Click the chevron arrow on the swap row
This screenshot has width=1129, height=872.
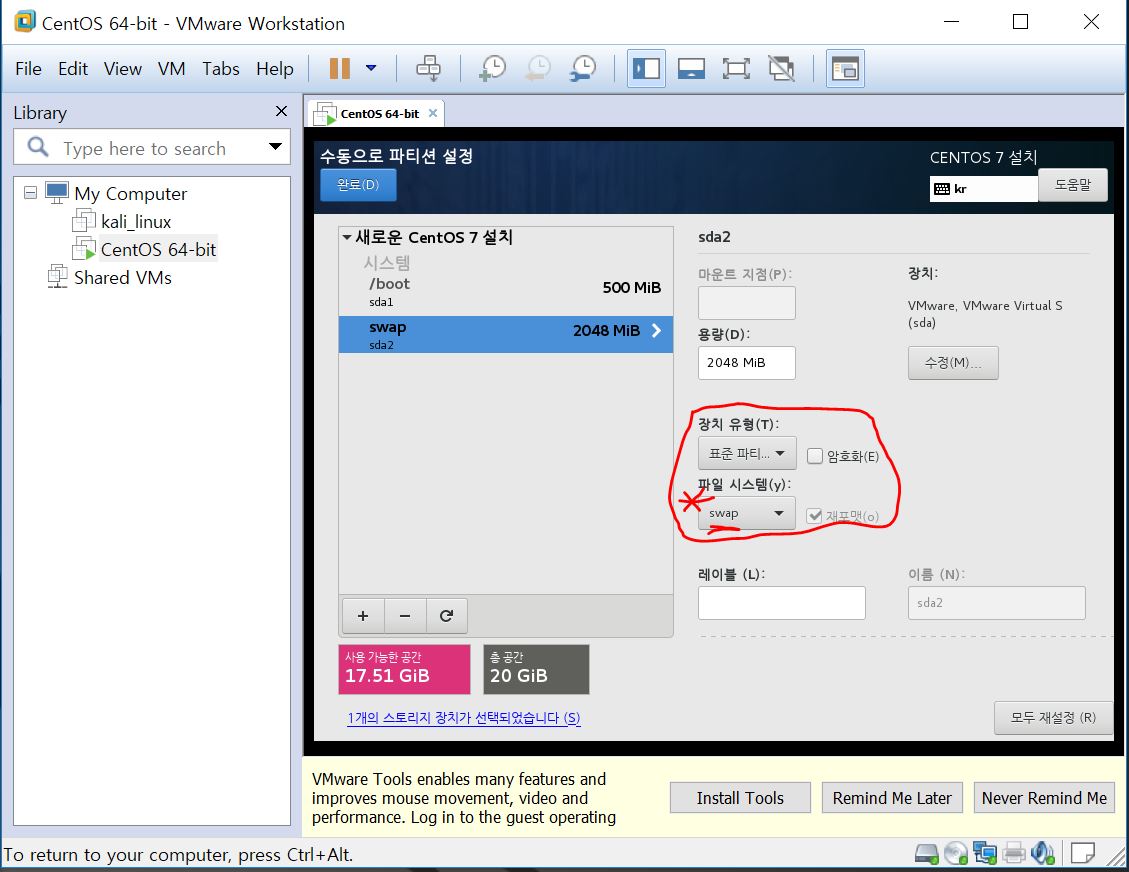(x=656, y=331)
